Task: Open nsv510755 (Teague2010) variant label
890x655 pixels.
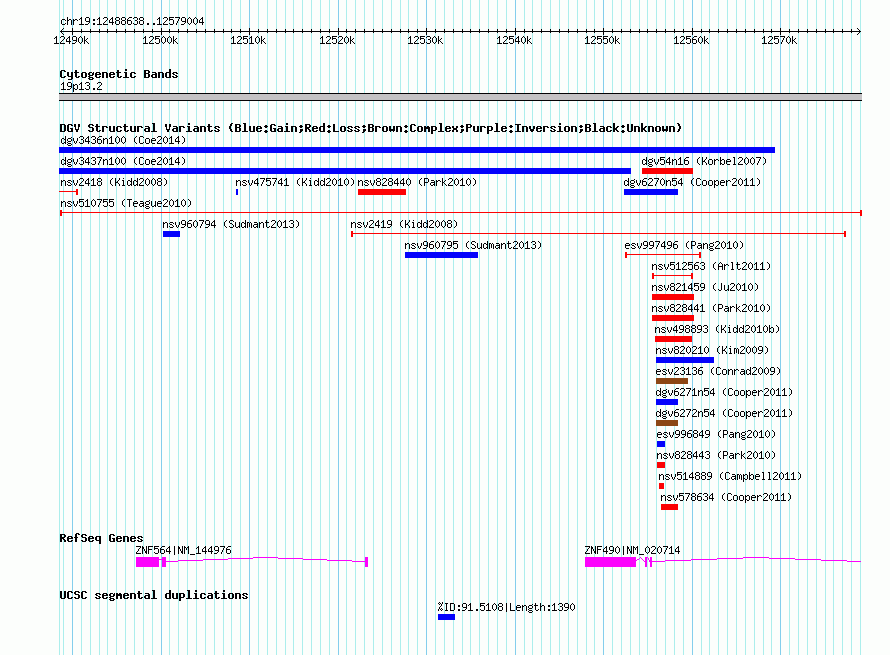Action: 126,203
